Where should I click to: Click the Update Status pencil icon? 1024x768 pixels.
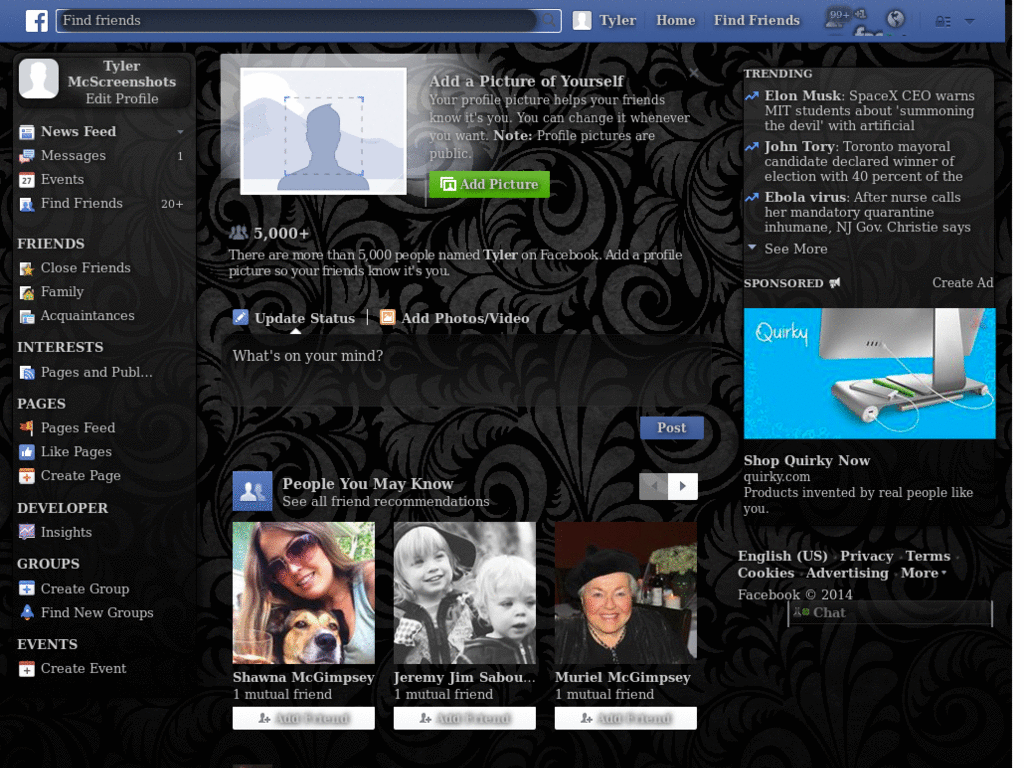point(240,317)
